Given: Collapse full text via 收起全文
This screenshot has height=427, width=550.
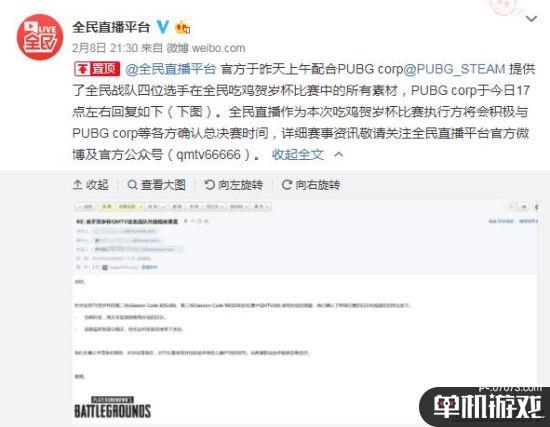Looking at the screenshot, I should [297, 154].
